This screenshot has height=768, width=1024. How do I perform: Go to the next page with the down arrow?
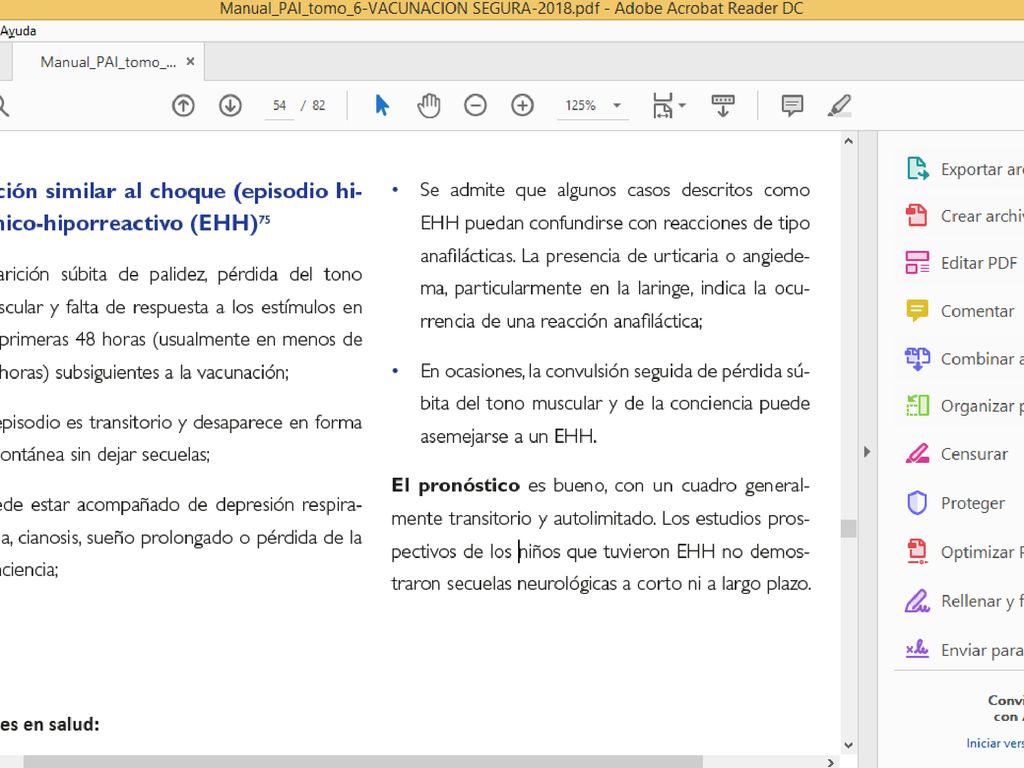tap(230, 105)
